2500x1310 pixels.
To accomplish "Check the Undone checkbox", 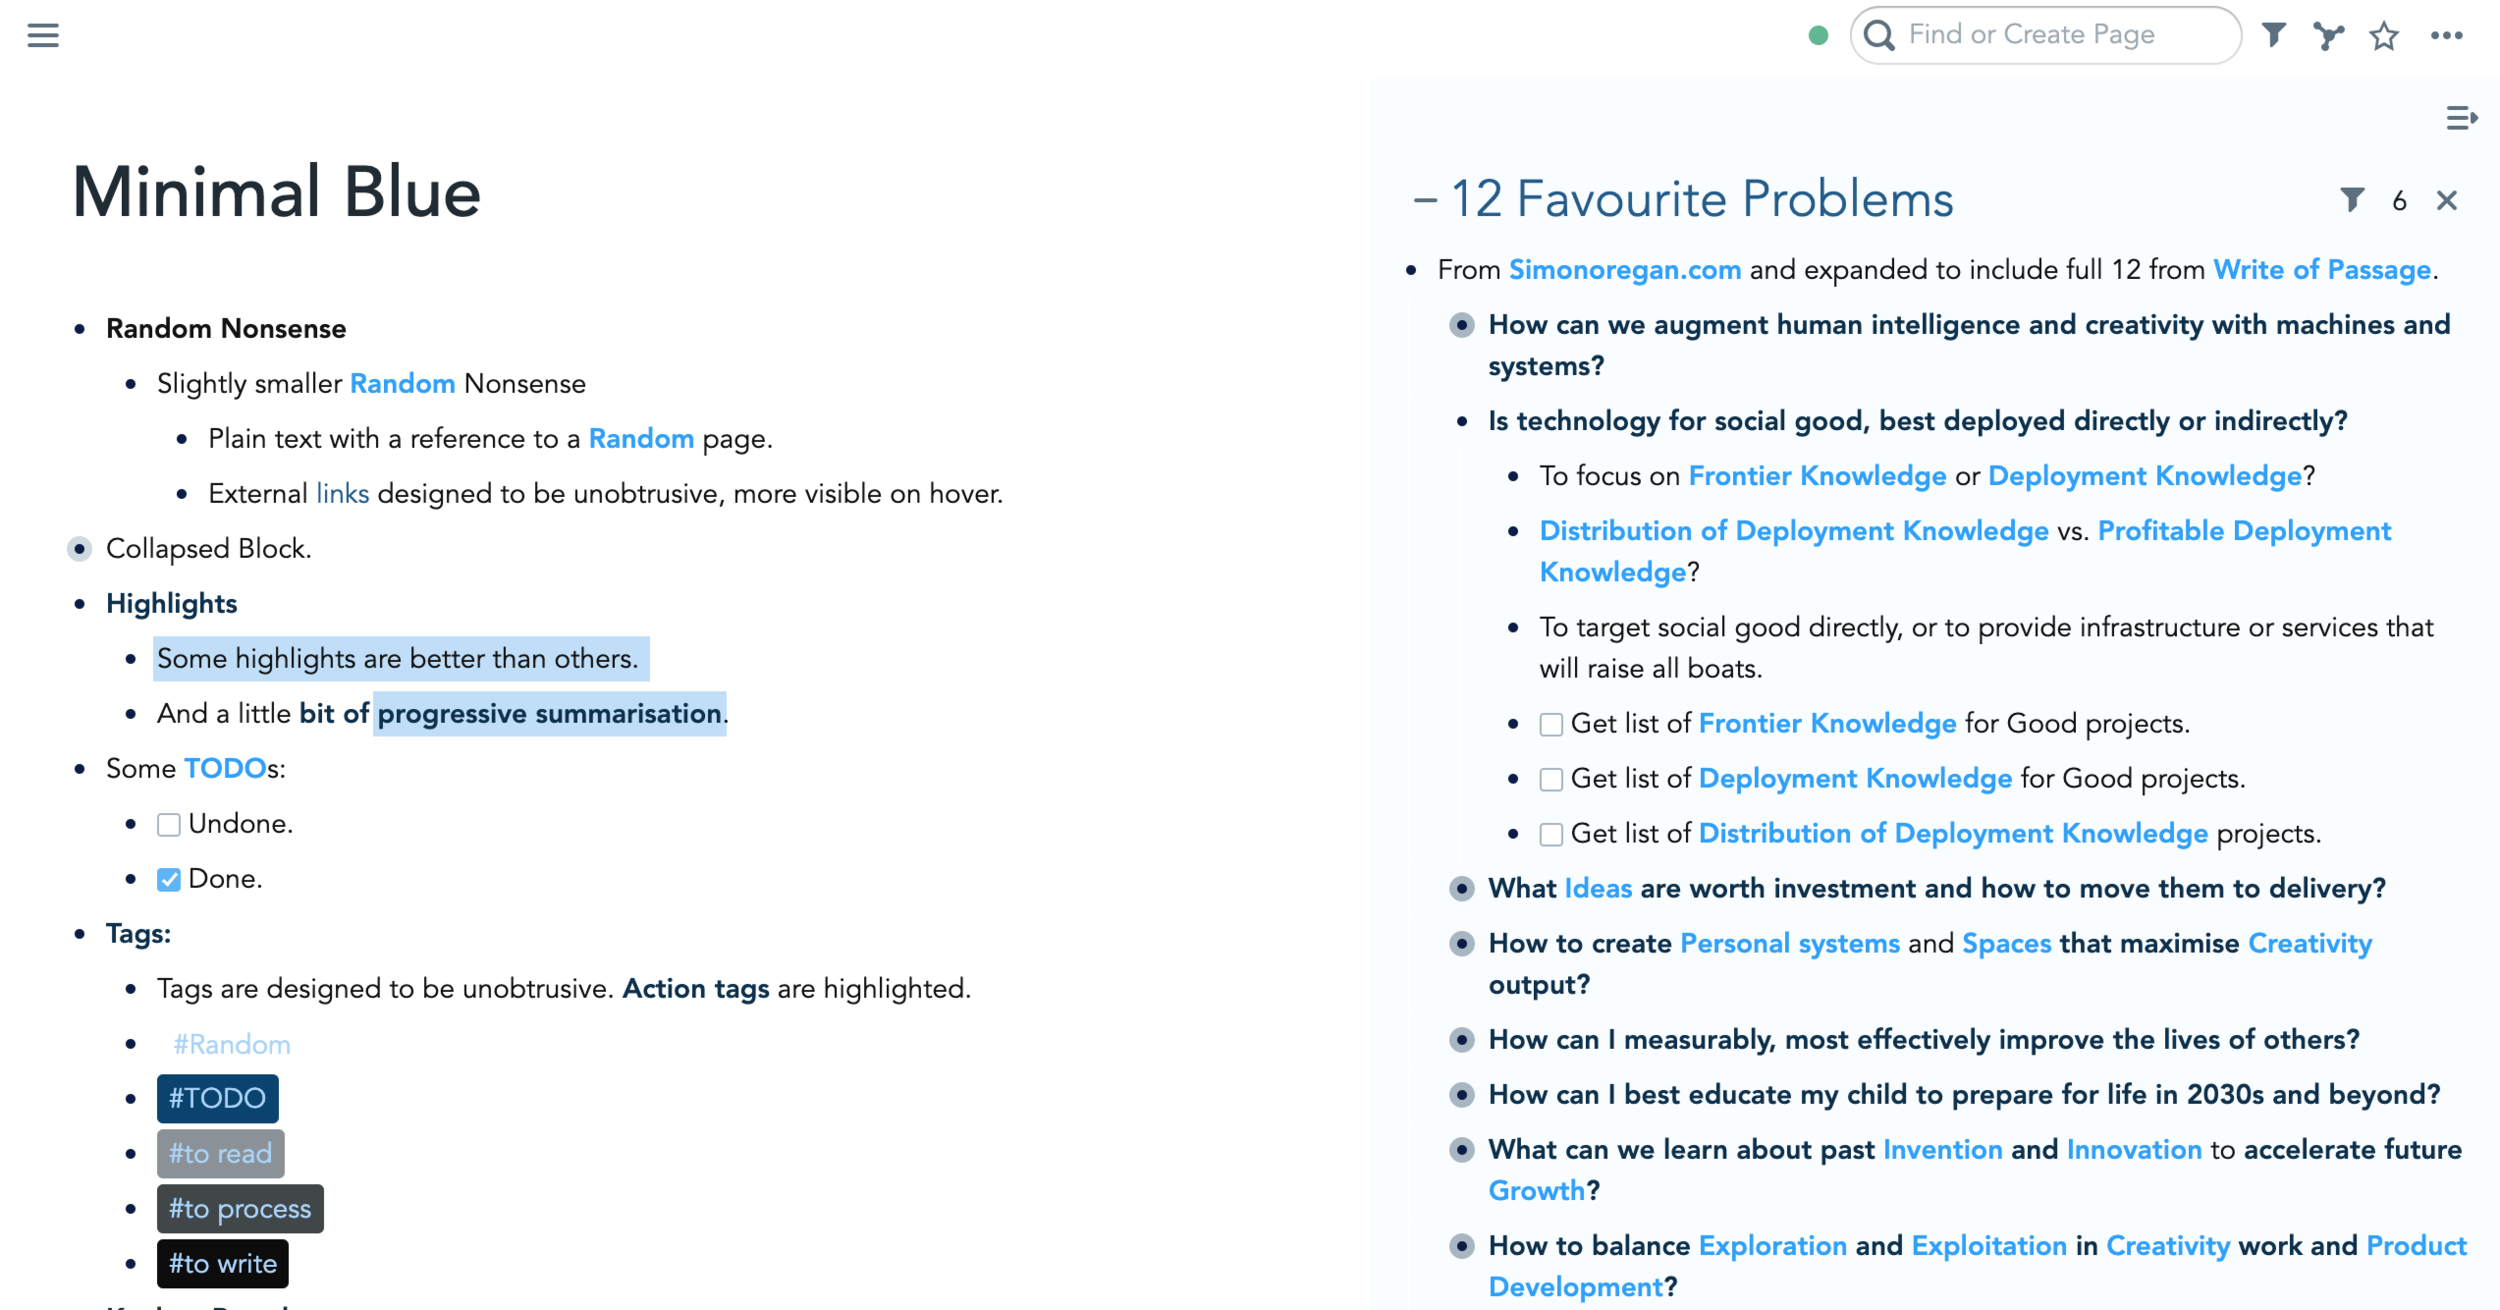I will 168,825.
